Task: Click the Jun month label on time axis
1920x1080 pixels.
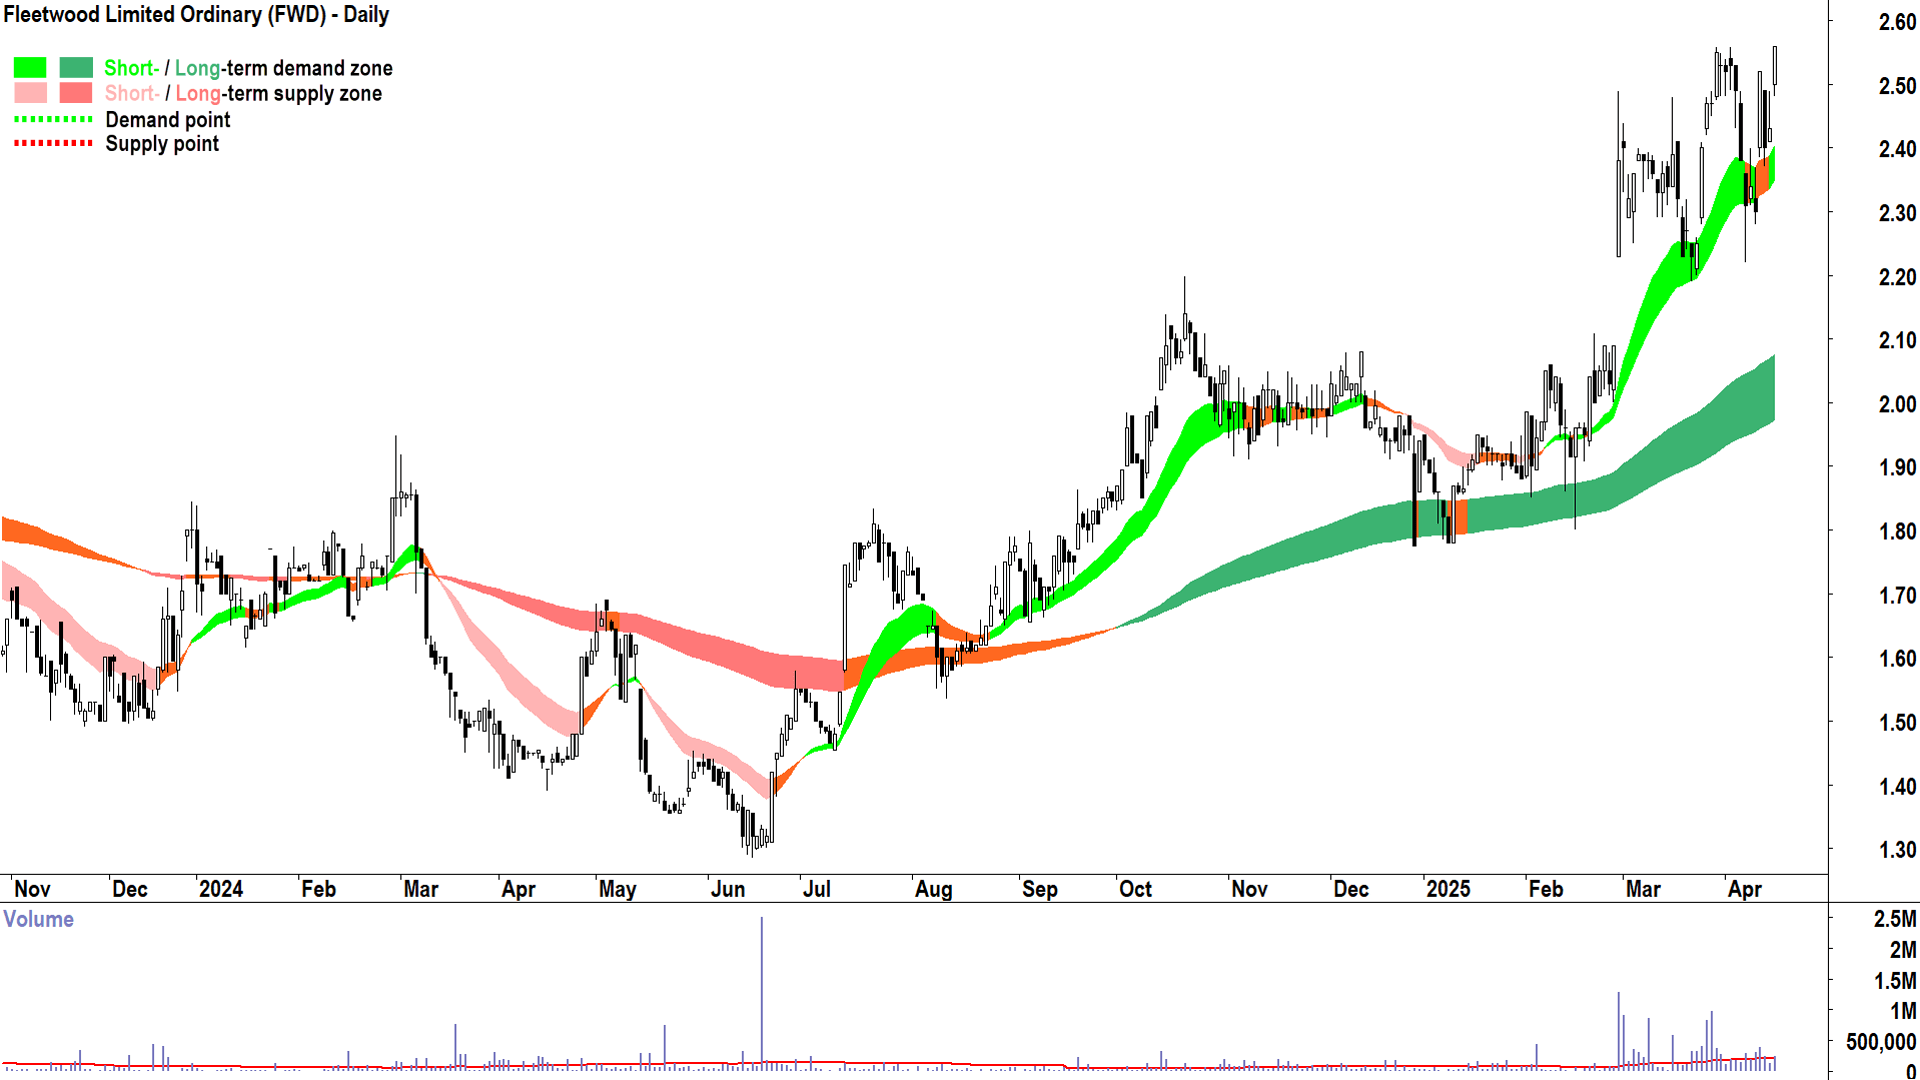Action: coord(727,889)
